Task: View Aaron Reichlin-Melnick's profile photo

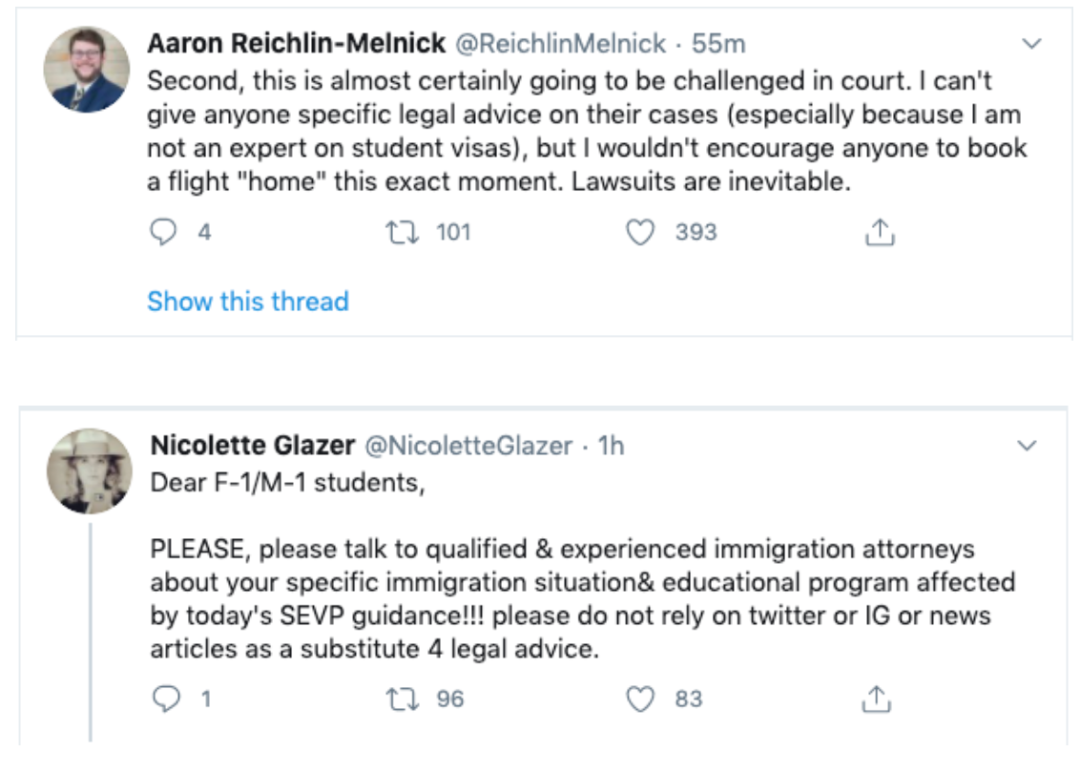Action: [x=86, y=70]
